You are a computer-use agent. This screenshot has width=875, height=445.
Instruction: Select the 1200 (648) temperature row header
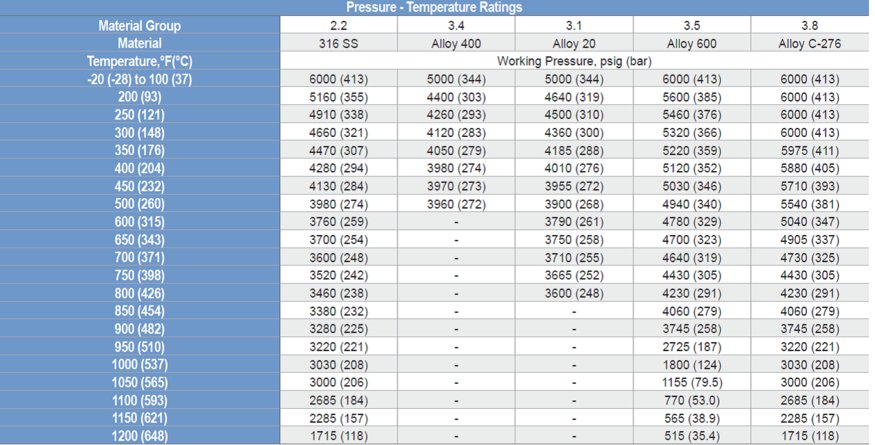(x=140, y=436)
